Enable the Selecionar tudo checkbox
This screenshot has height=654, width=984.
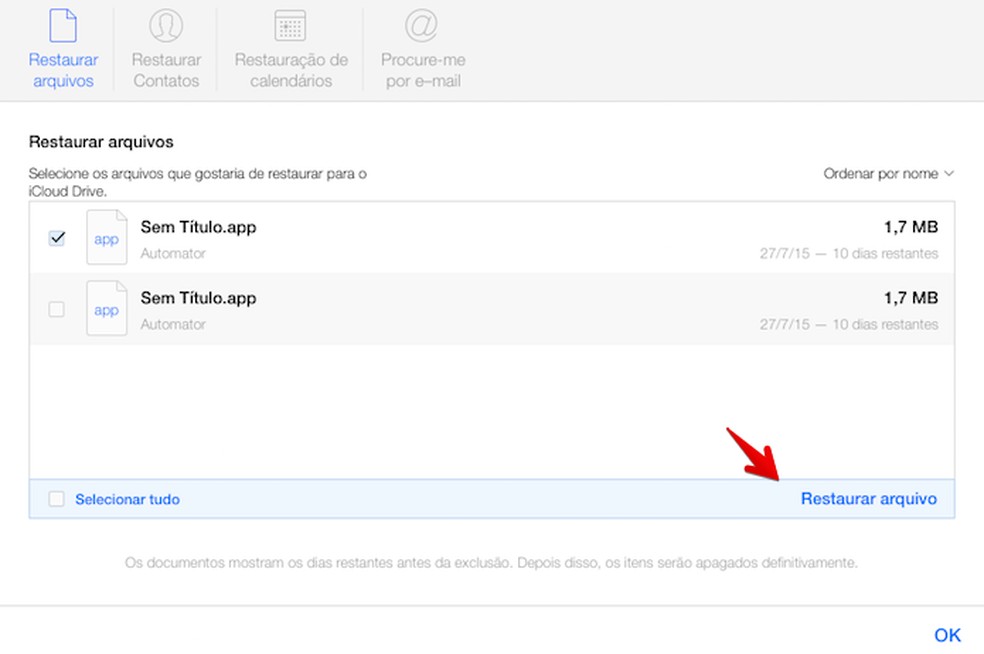56,499
